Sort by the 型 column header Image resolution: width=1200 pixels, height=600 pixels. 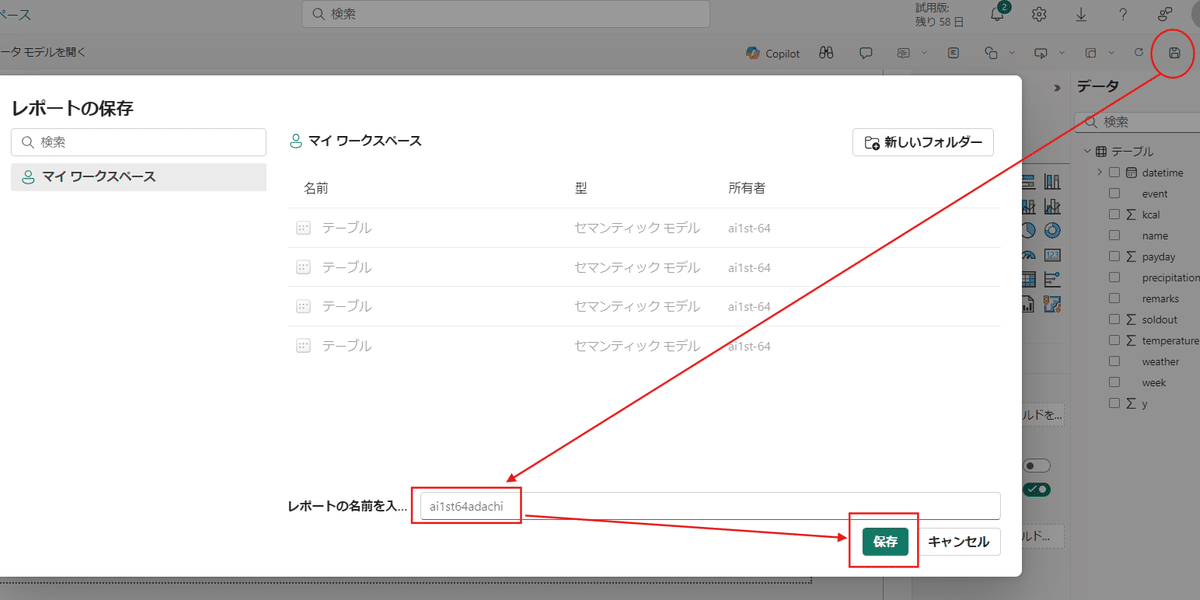(x=581, y=188)
